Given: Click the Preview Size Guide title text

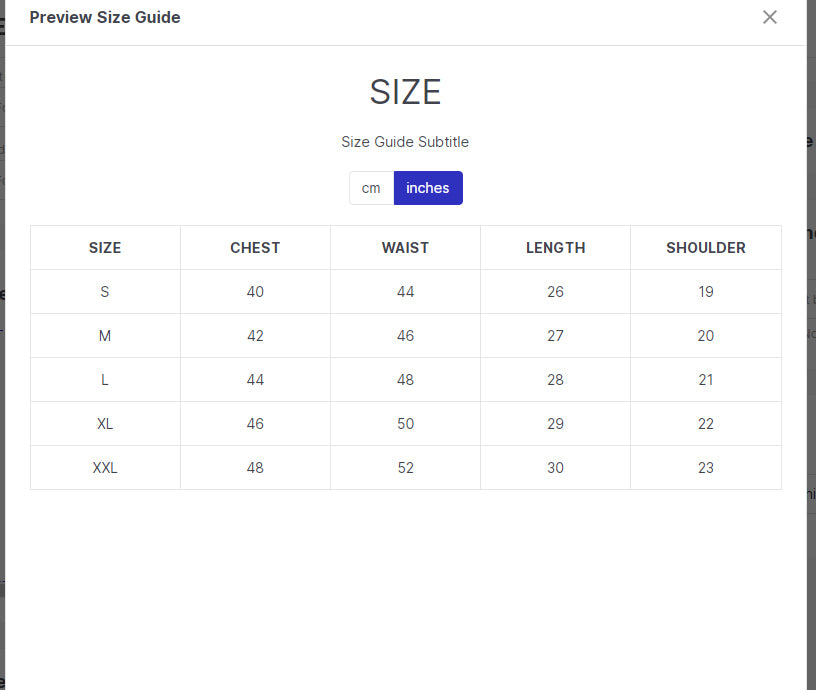Looking at the screenshot, I should [105, 17].
